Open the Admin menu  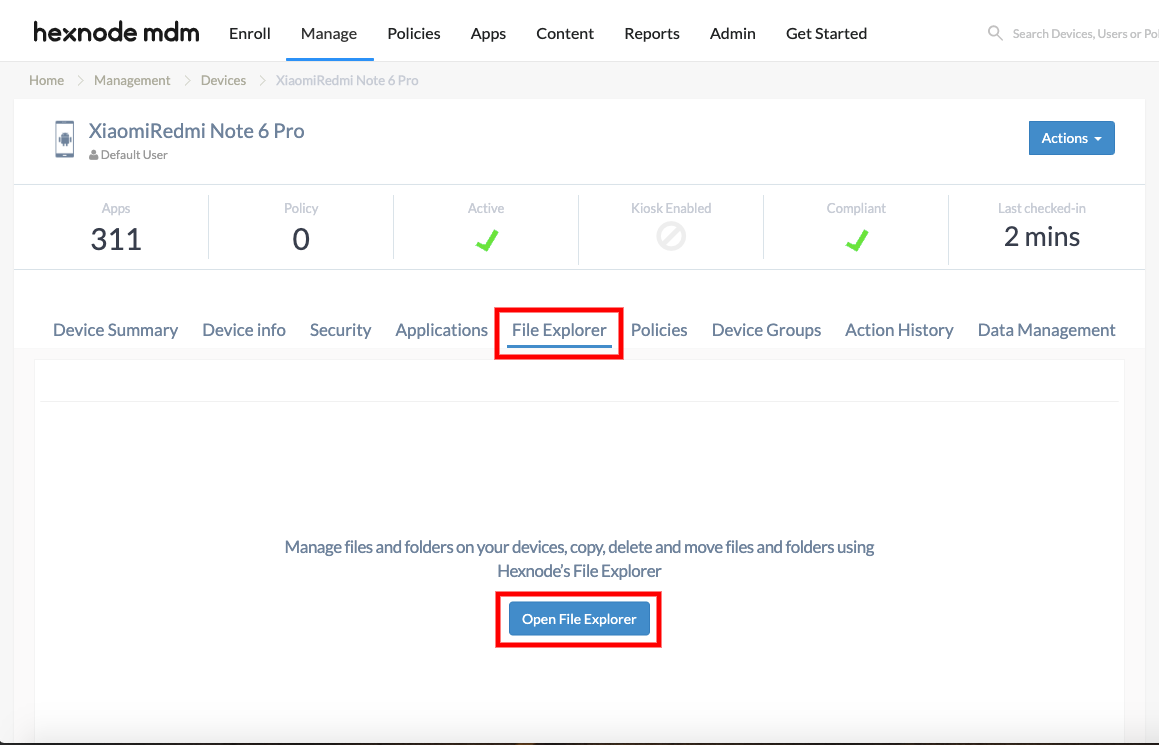(x=733, y=33)
